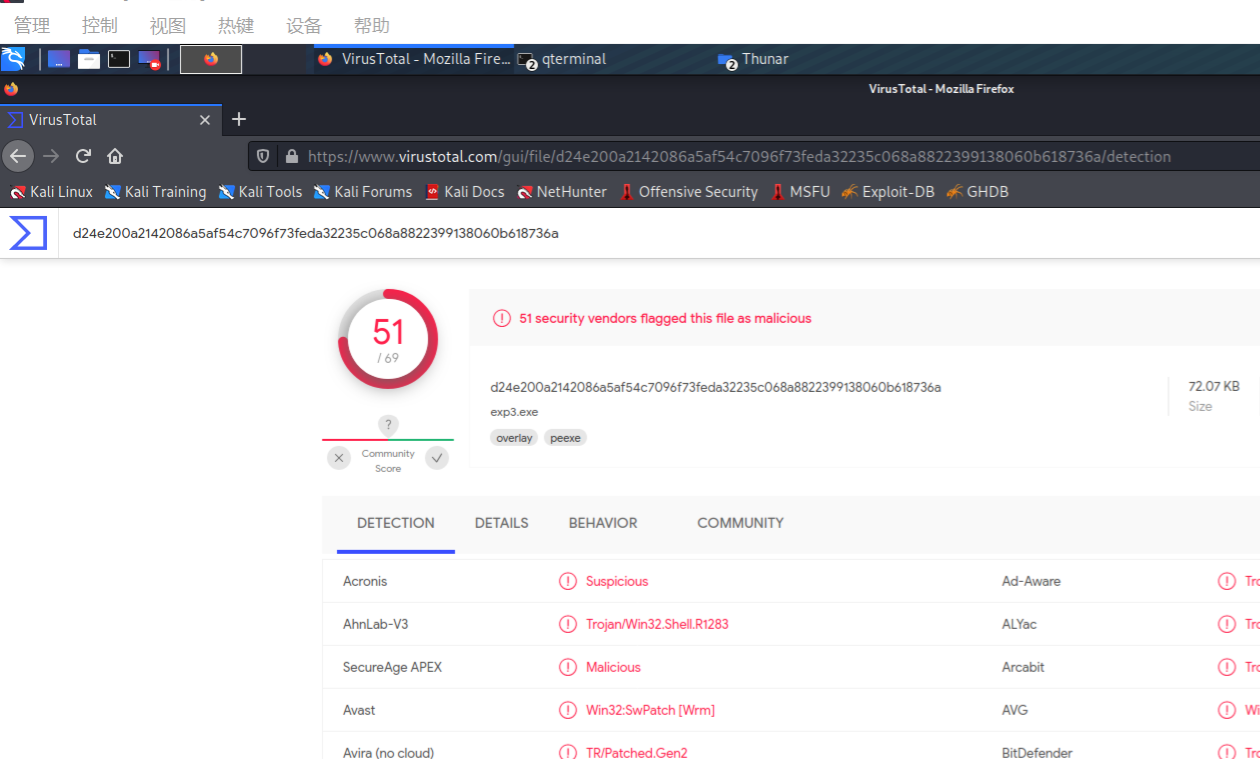
Task: Open tracking protection shield icon
Action: [264, 156]
